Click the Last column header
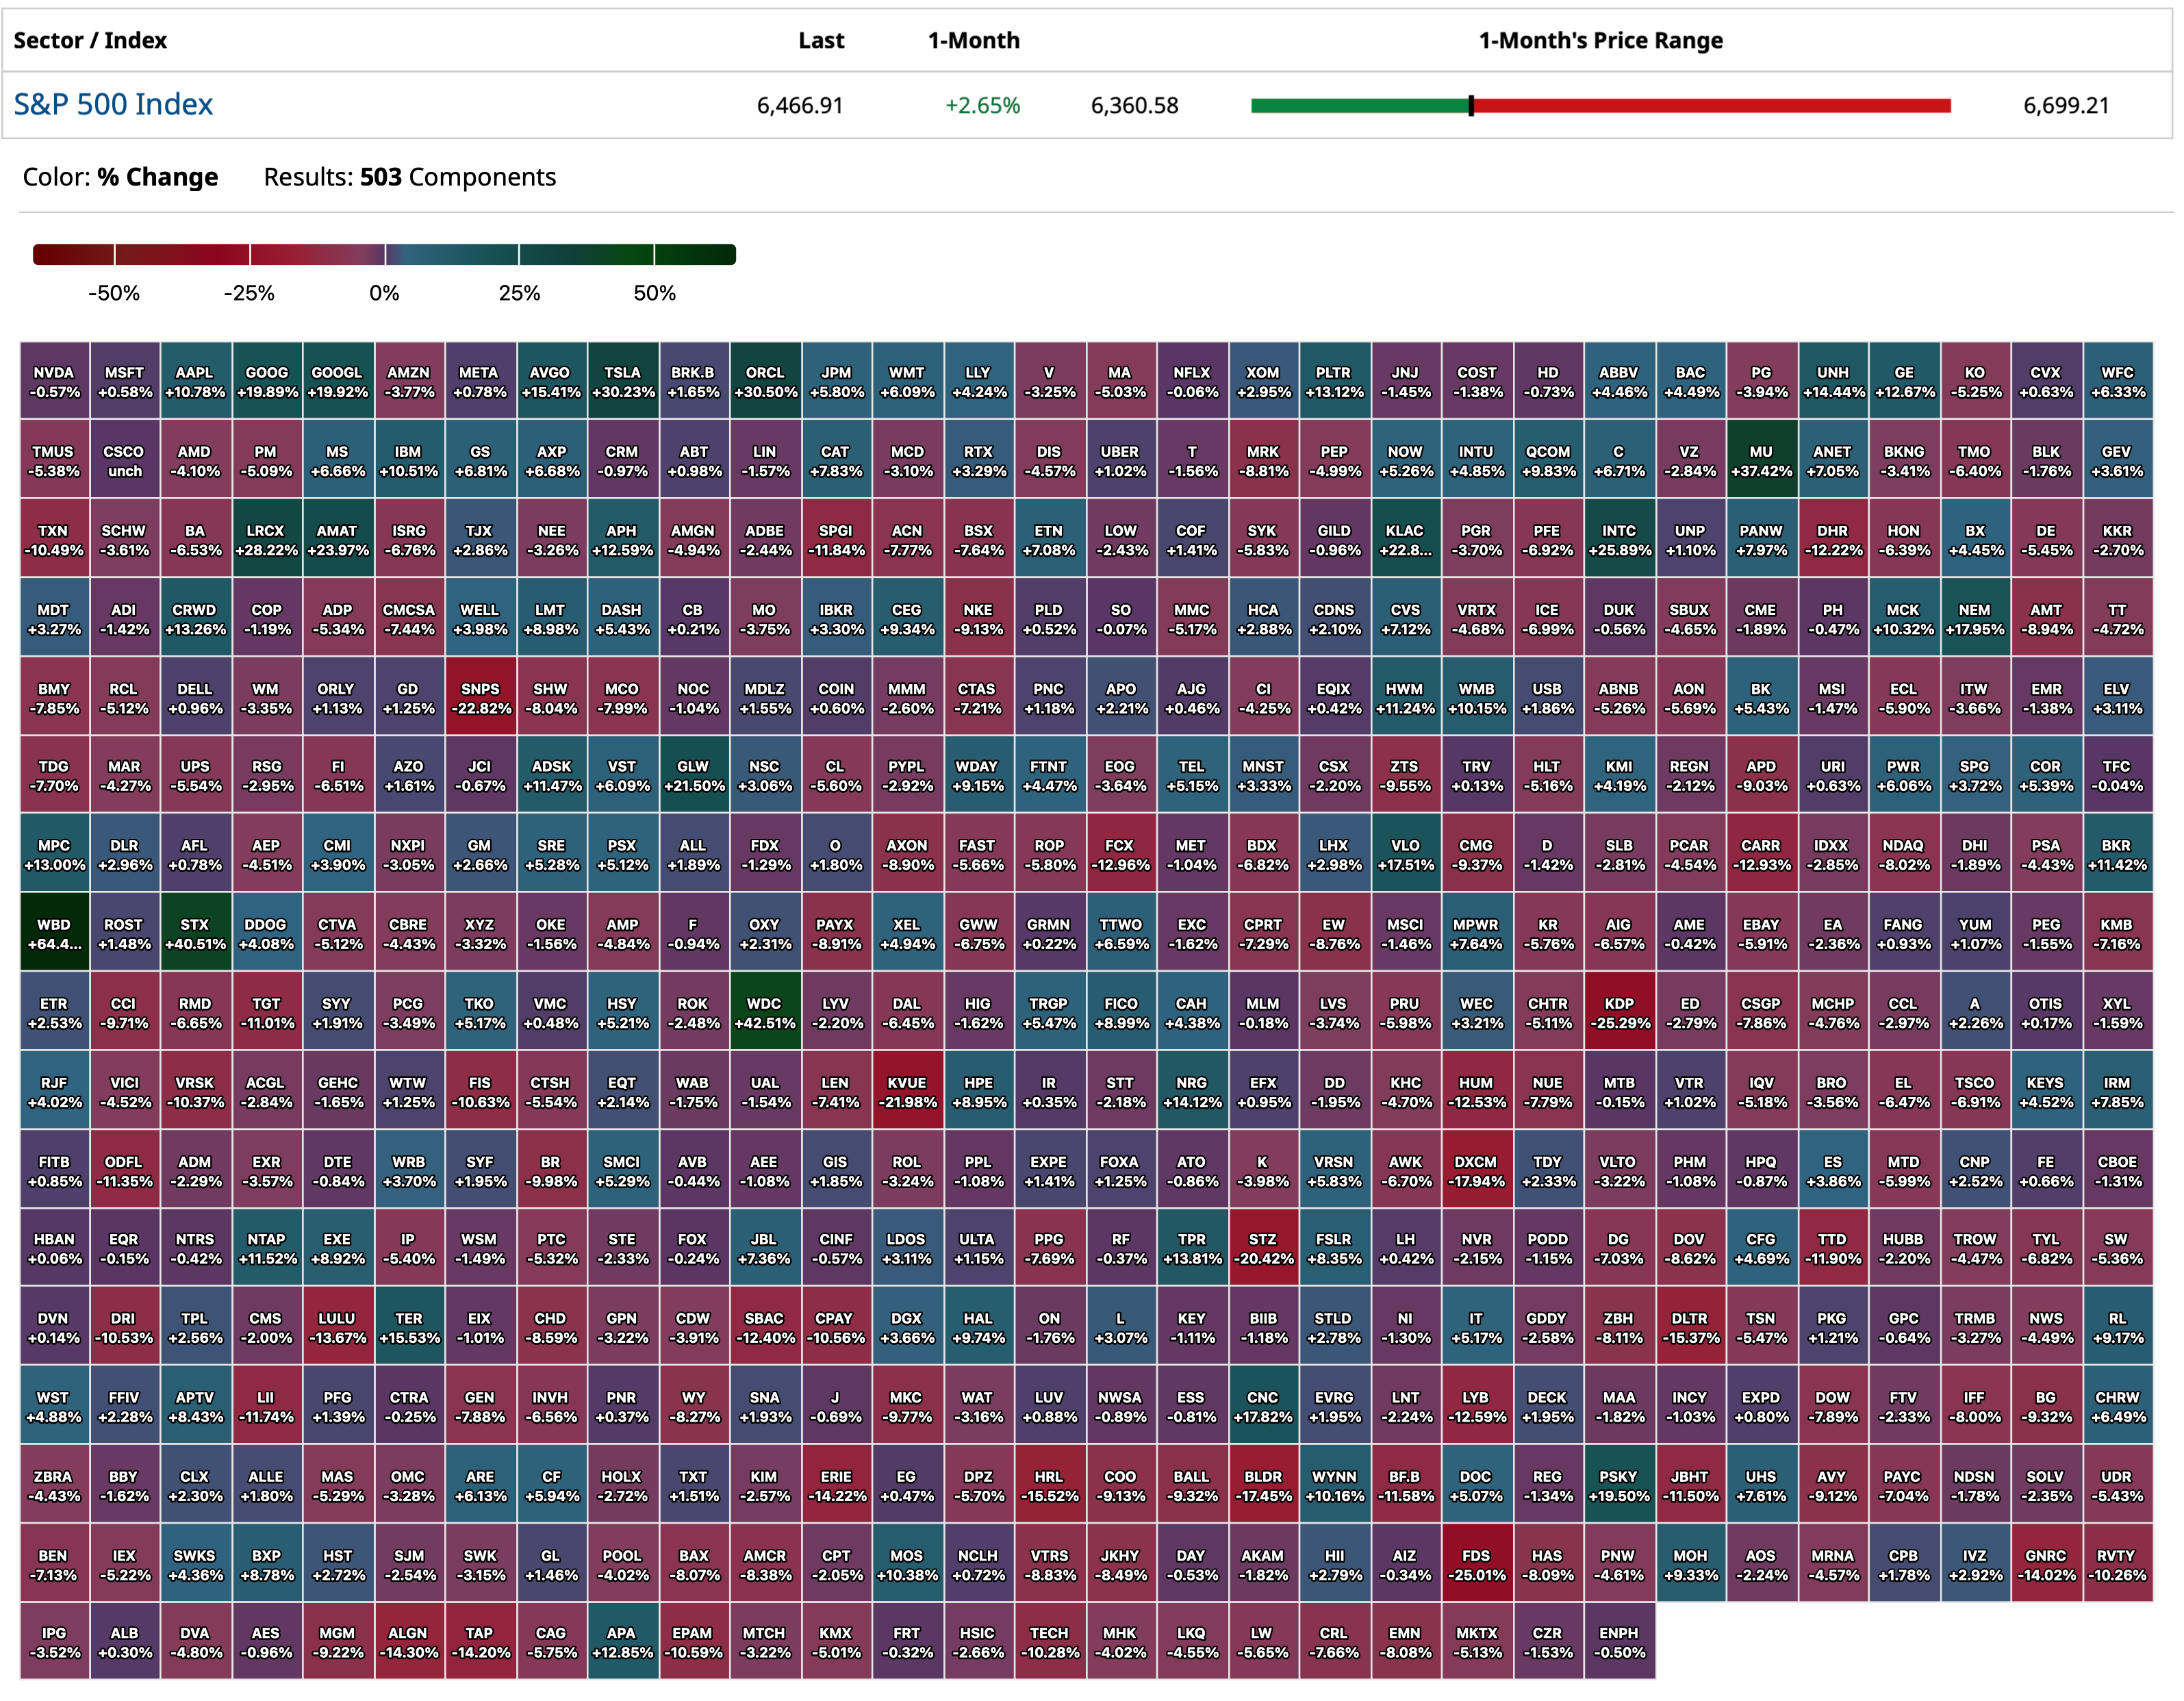The image size is (2184, 1701). [x=821, y=40]
